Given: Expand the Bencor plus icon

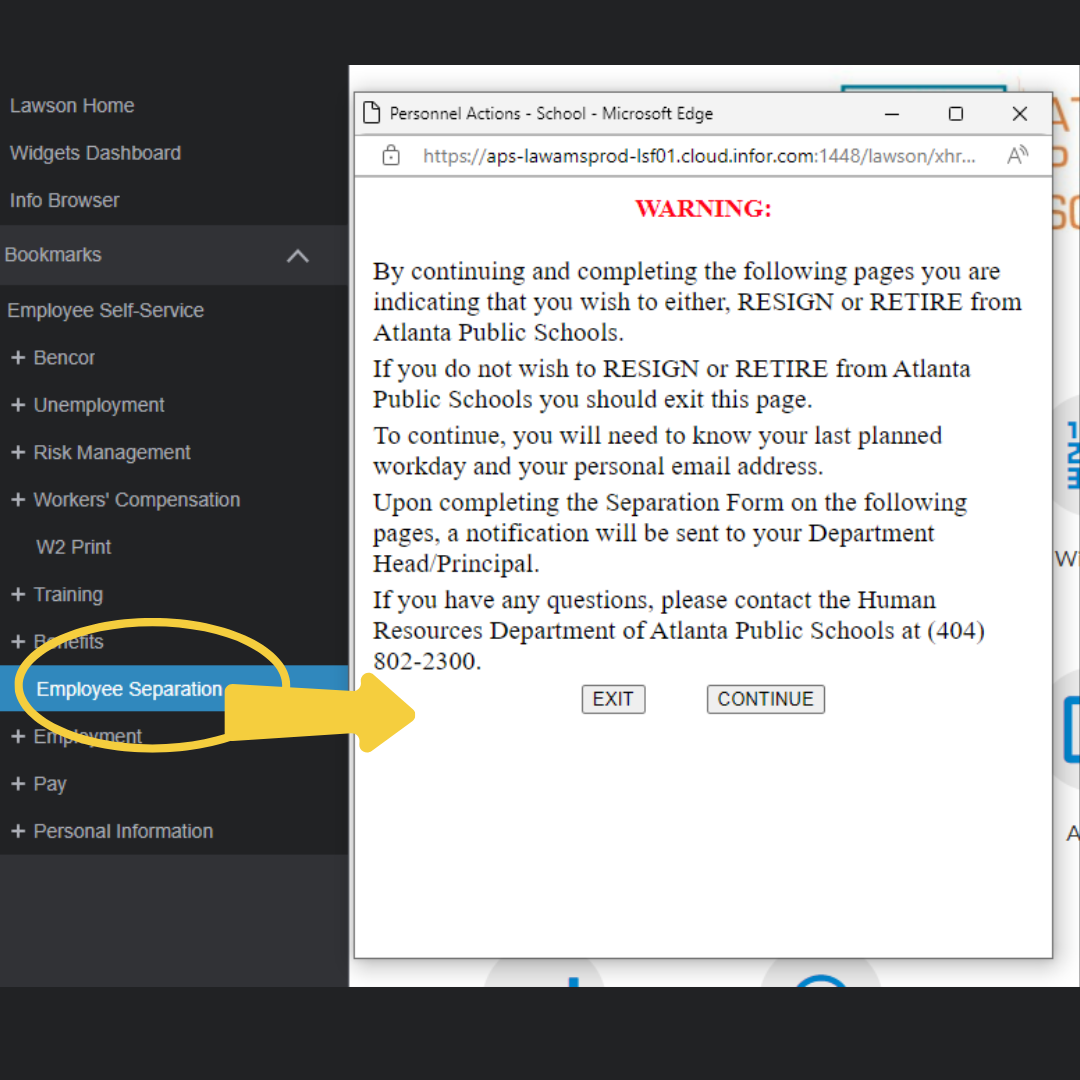Looking at the screenshot, I should [19, 357].
